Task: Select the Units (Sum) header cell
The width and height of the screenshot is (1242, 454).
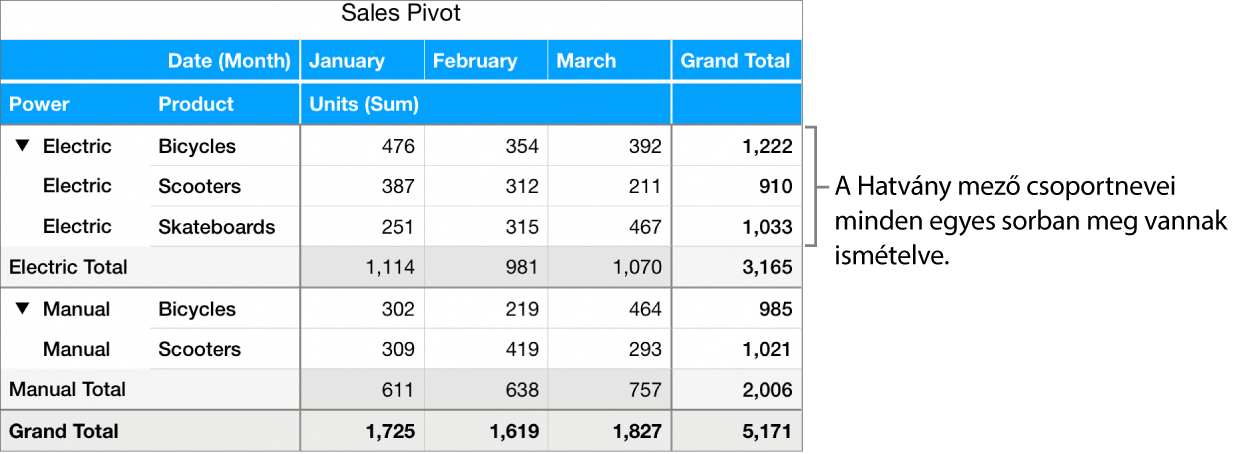Action: (364, 104)
